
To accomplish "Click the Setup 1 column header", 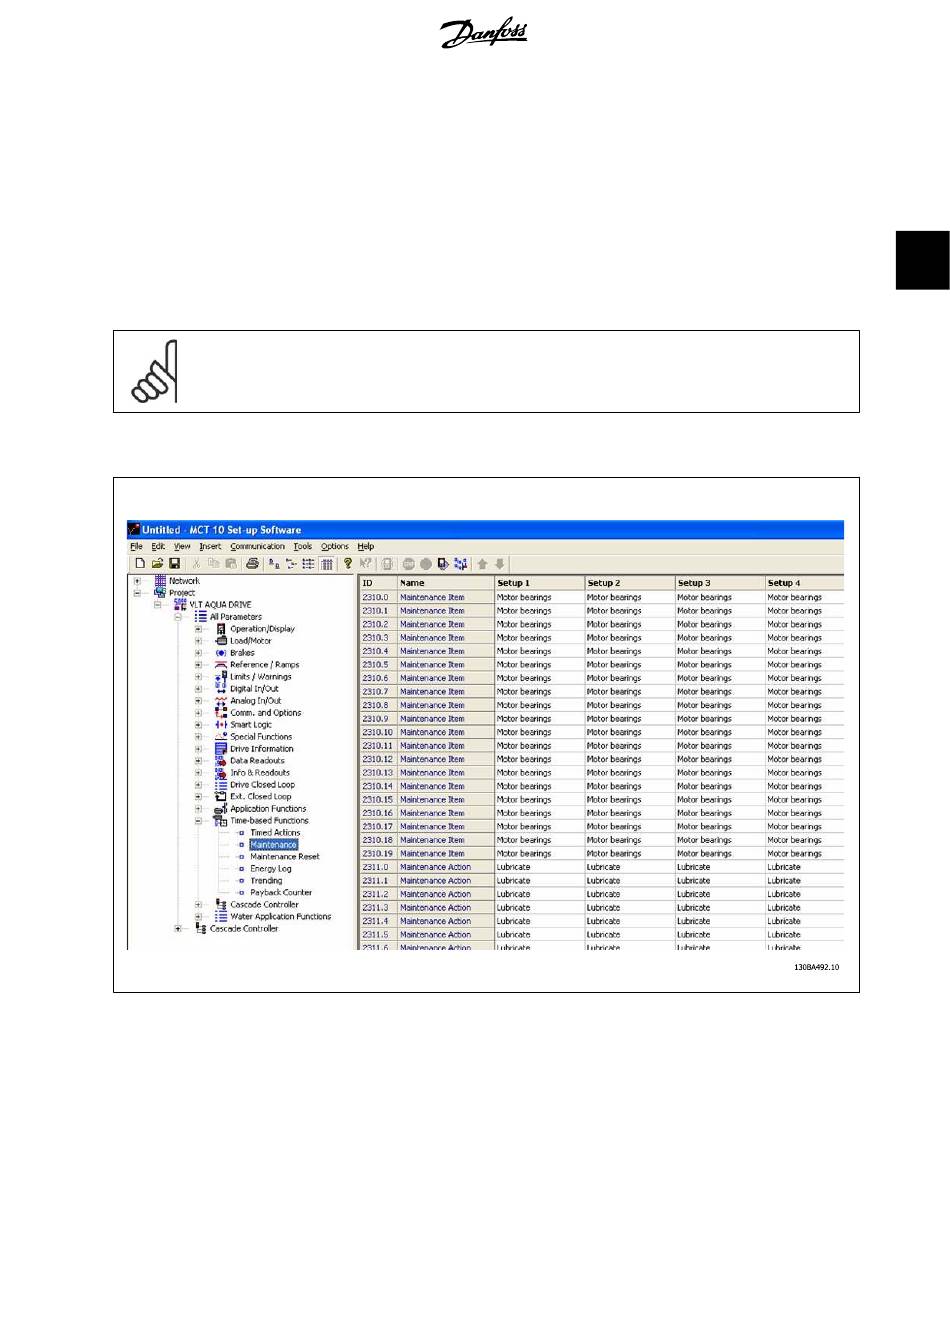I will pyautogui.click(x=539, y=583).
